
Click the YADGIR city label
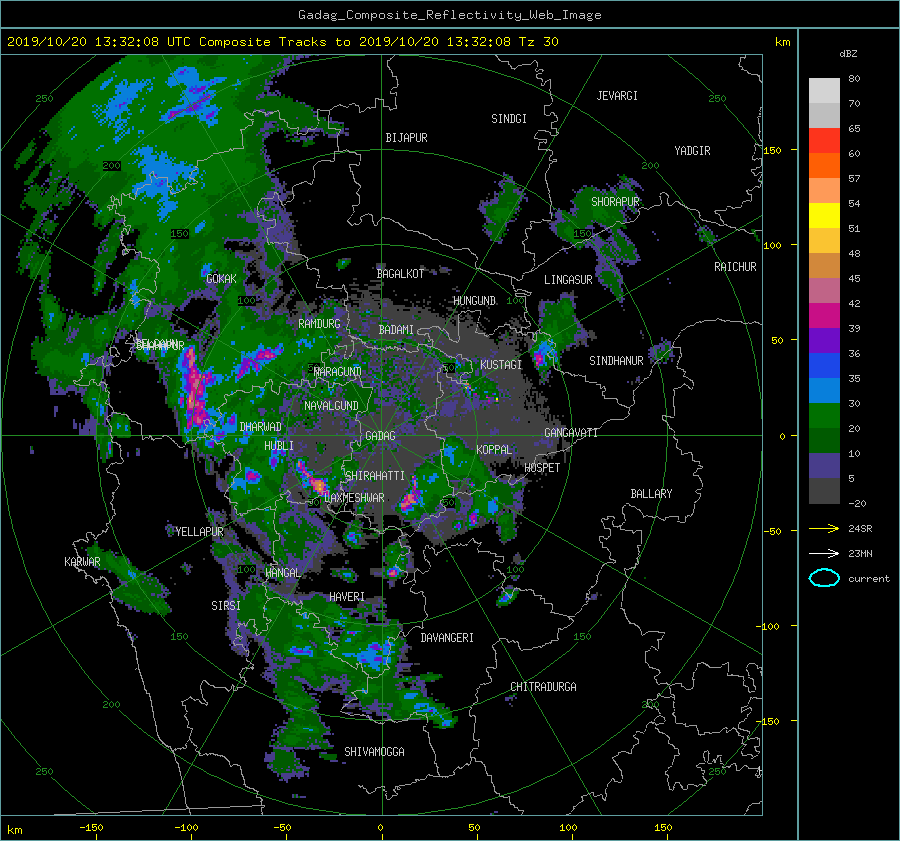click(x=692, y=151)
